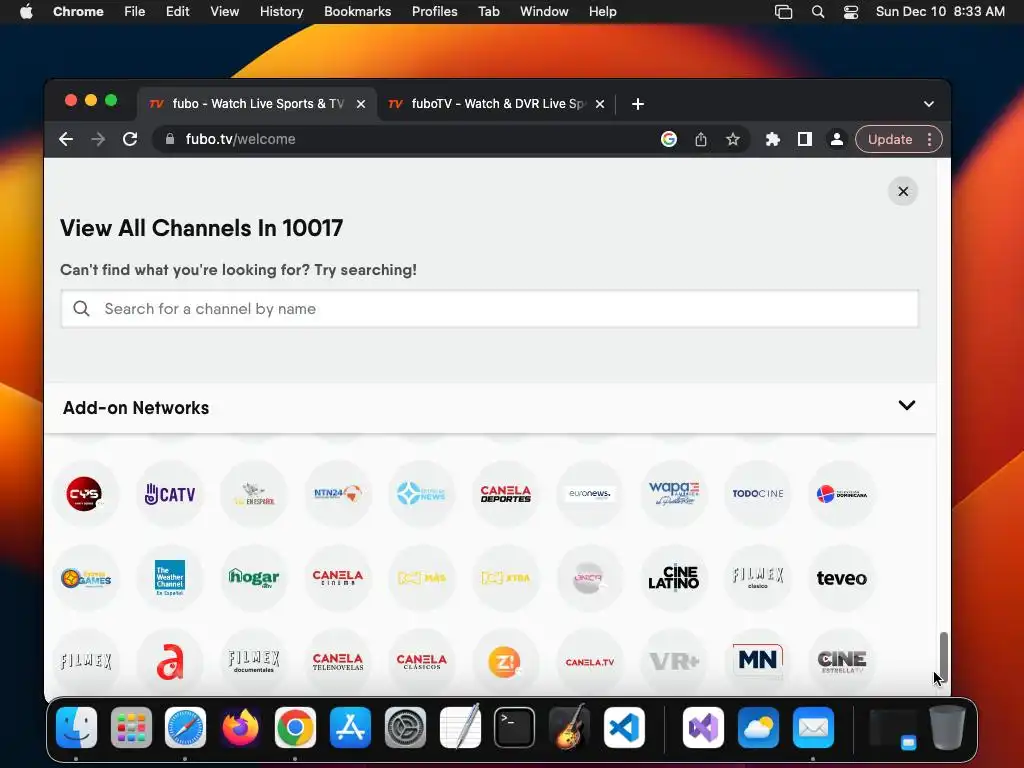Collapse the Add-on Networks section chevron
1024x768 pixels.
click(906, 406)
